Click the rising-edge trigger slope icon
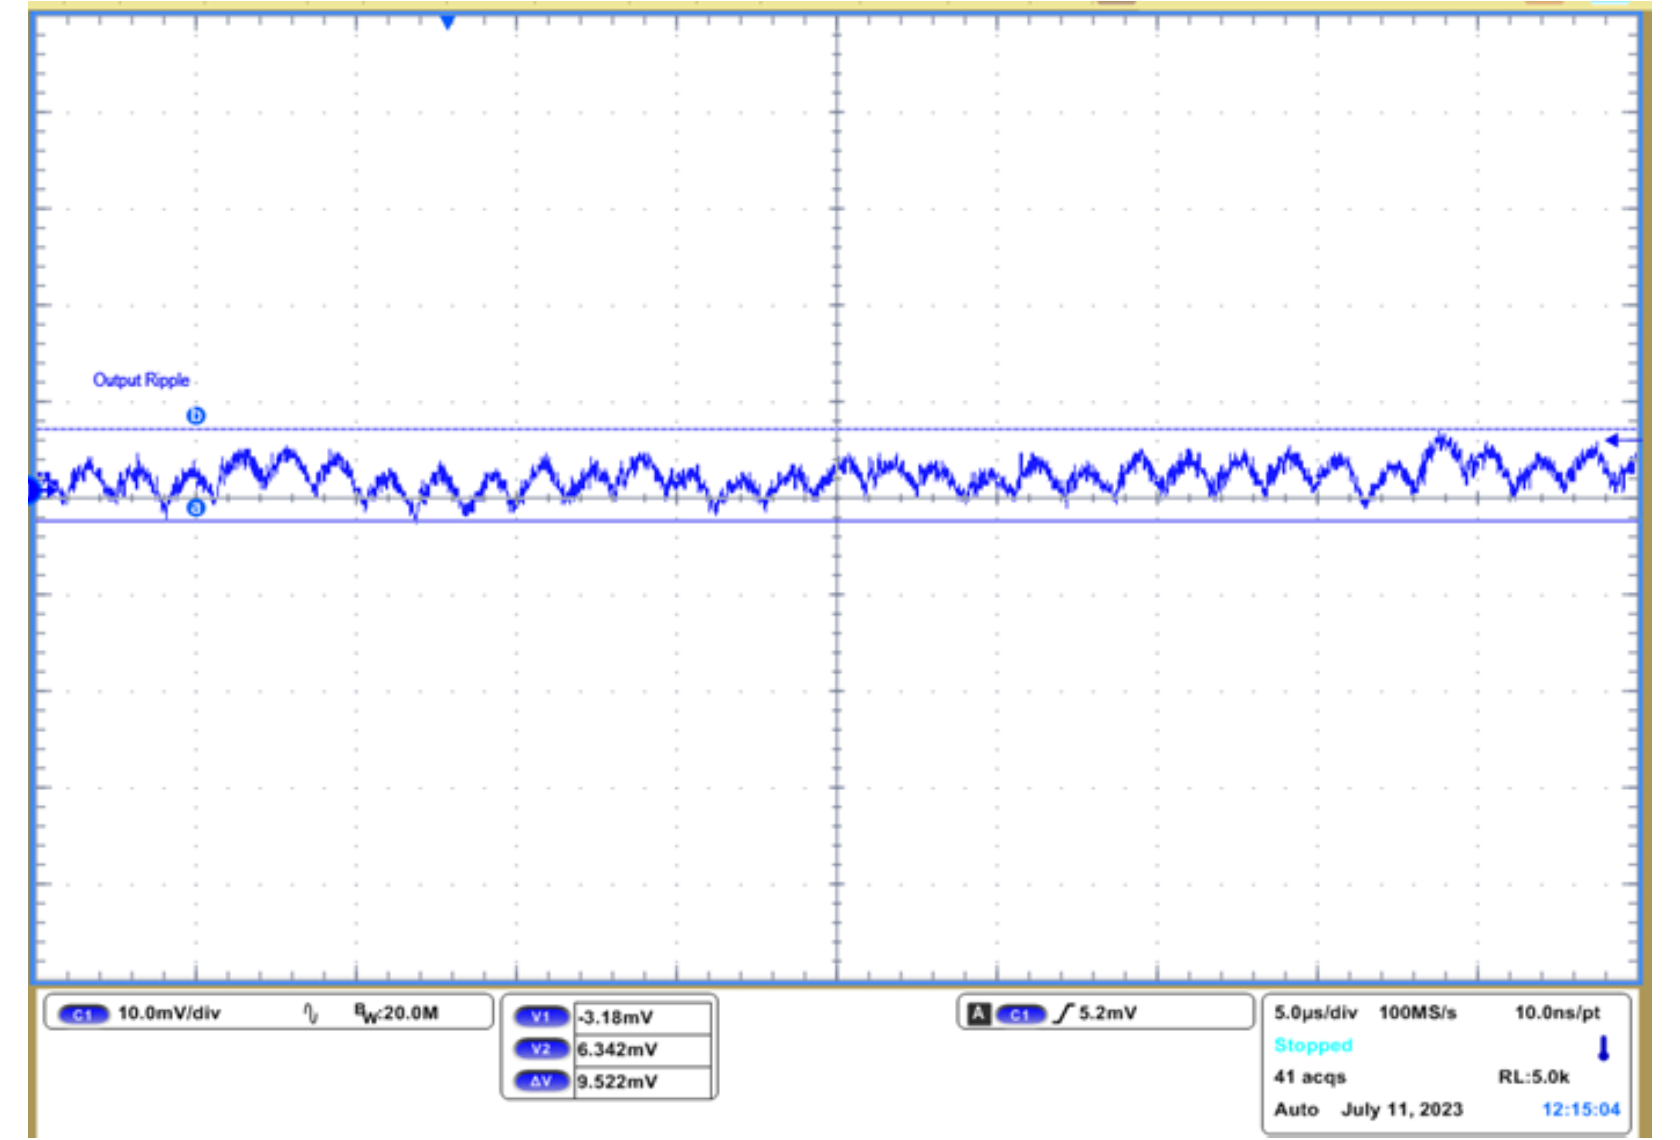Screen dimensions: 1680x1140 [x=1066, y=1013]
